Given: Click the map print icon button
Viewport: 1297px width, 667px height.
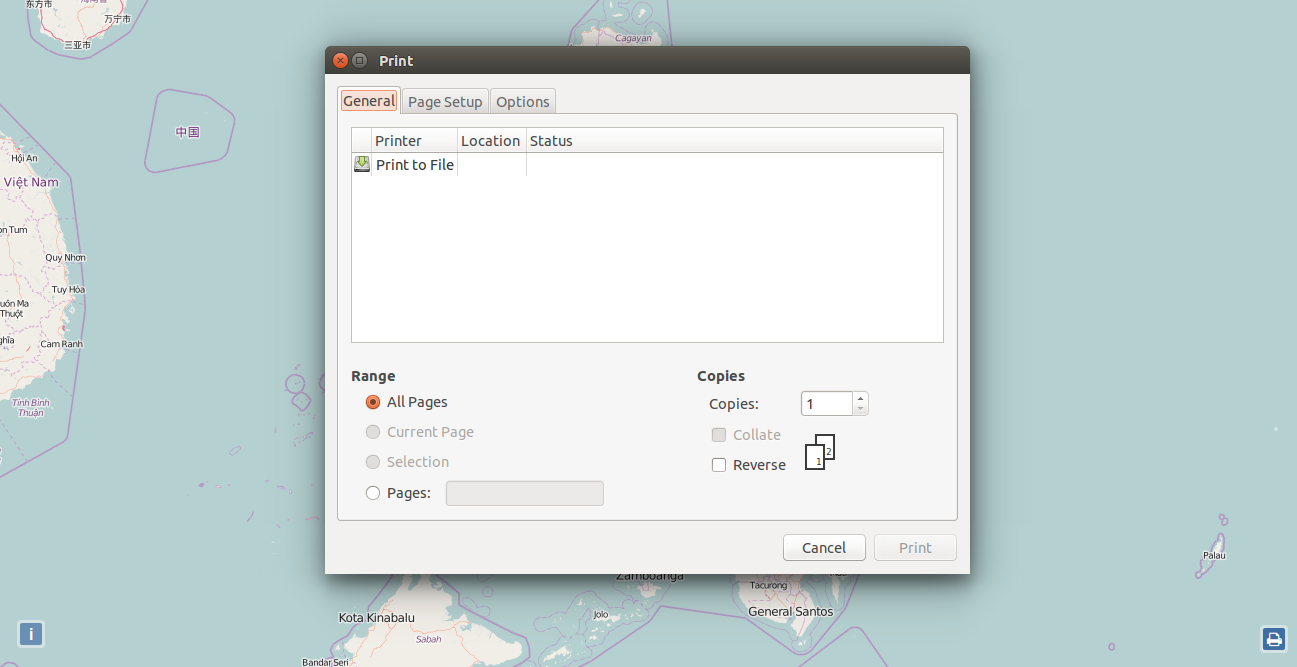Looking at the screenshot, I should click(x=1273, y=639).
